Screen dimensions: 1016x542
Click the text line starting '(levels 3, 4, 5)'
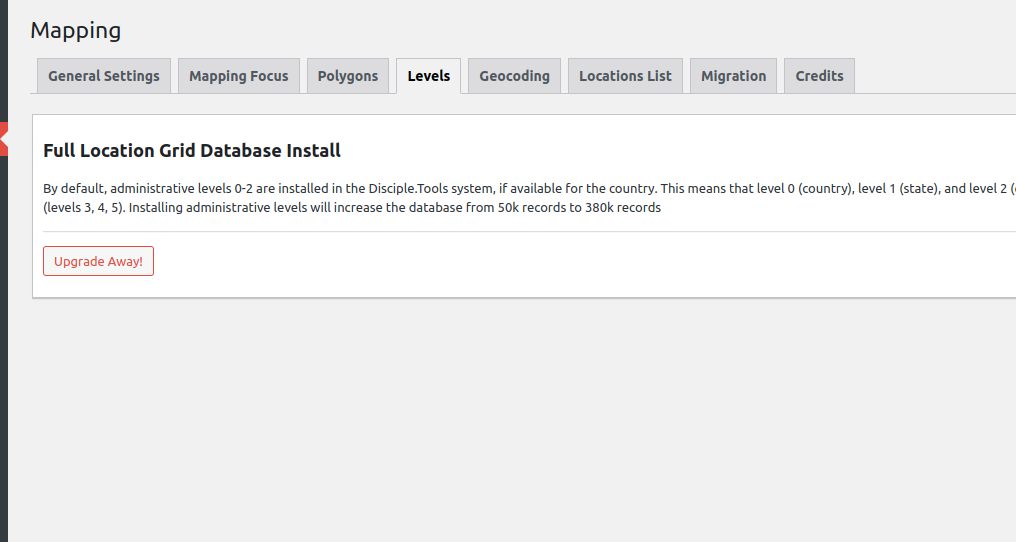pos(352,207)
